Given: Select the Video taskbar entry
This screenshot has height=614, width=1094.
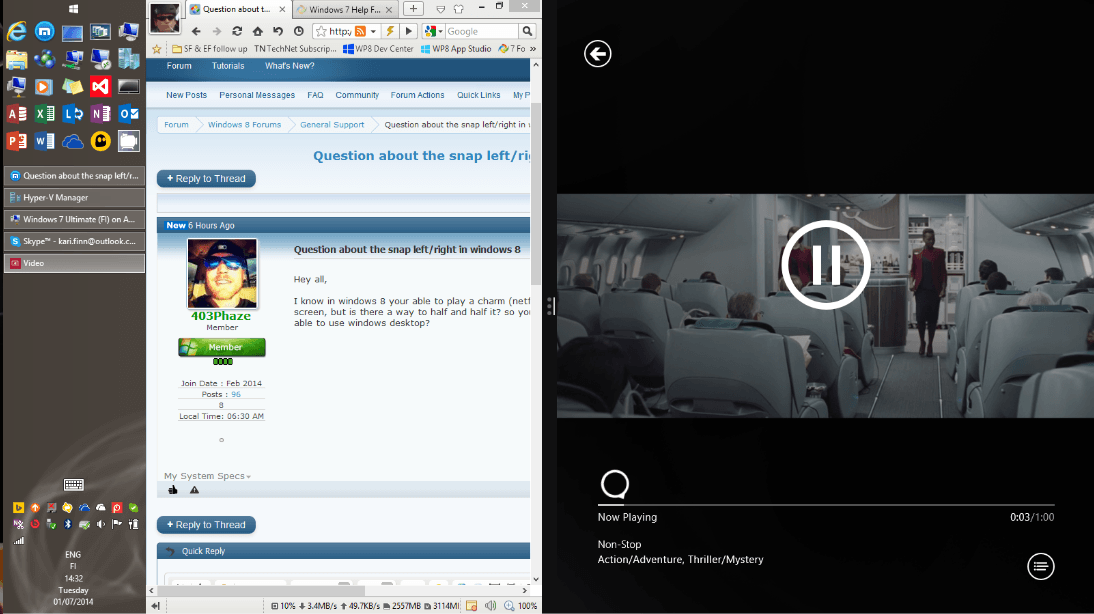Looking at the screenshot, I should 75,263.
